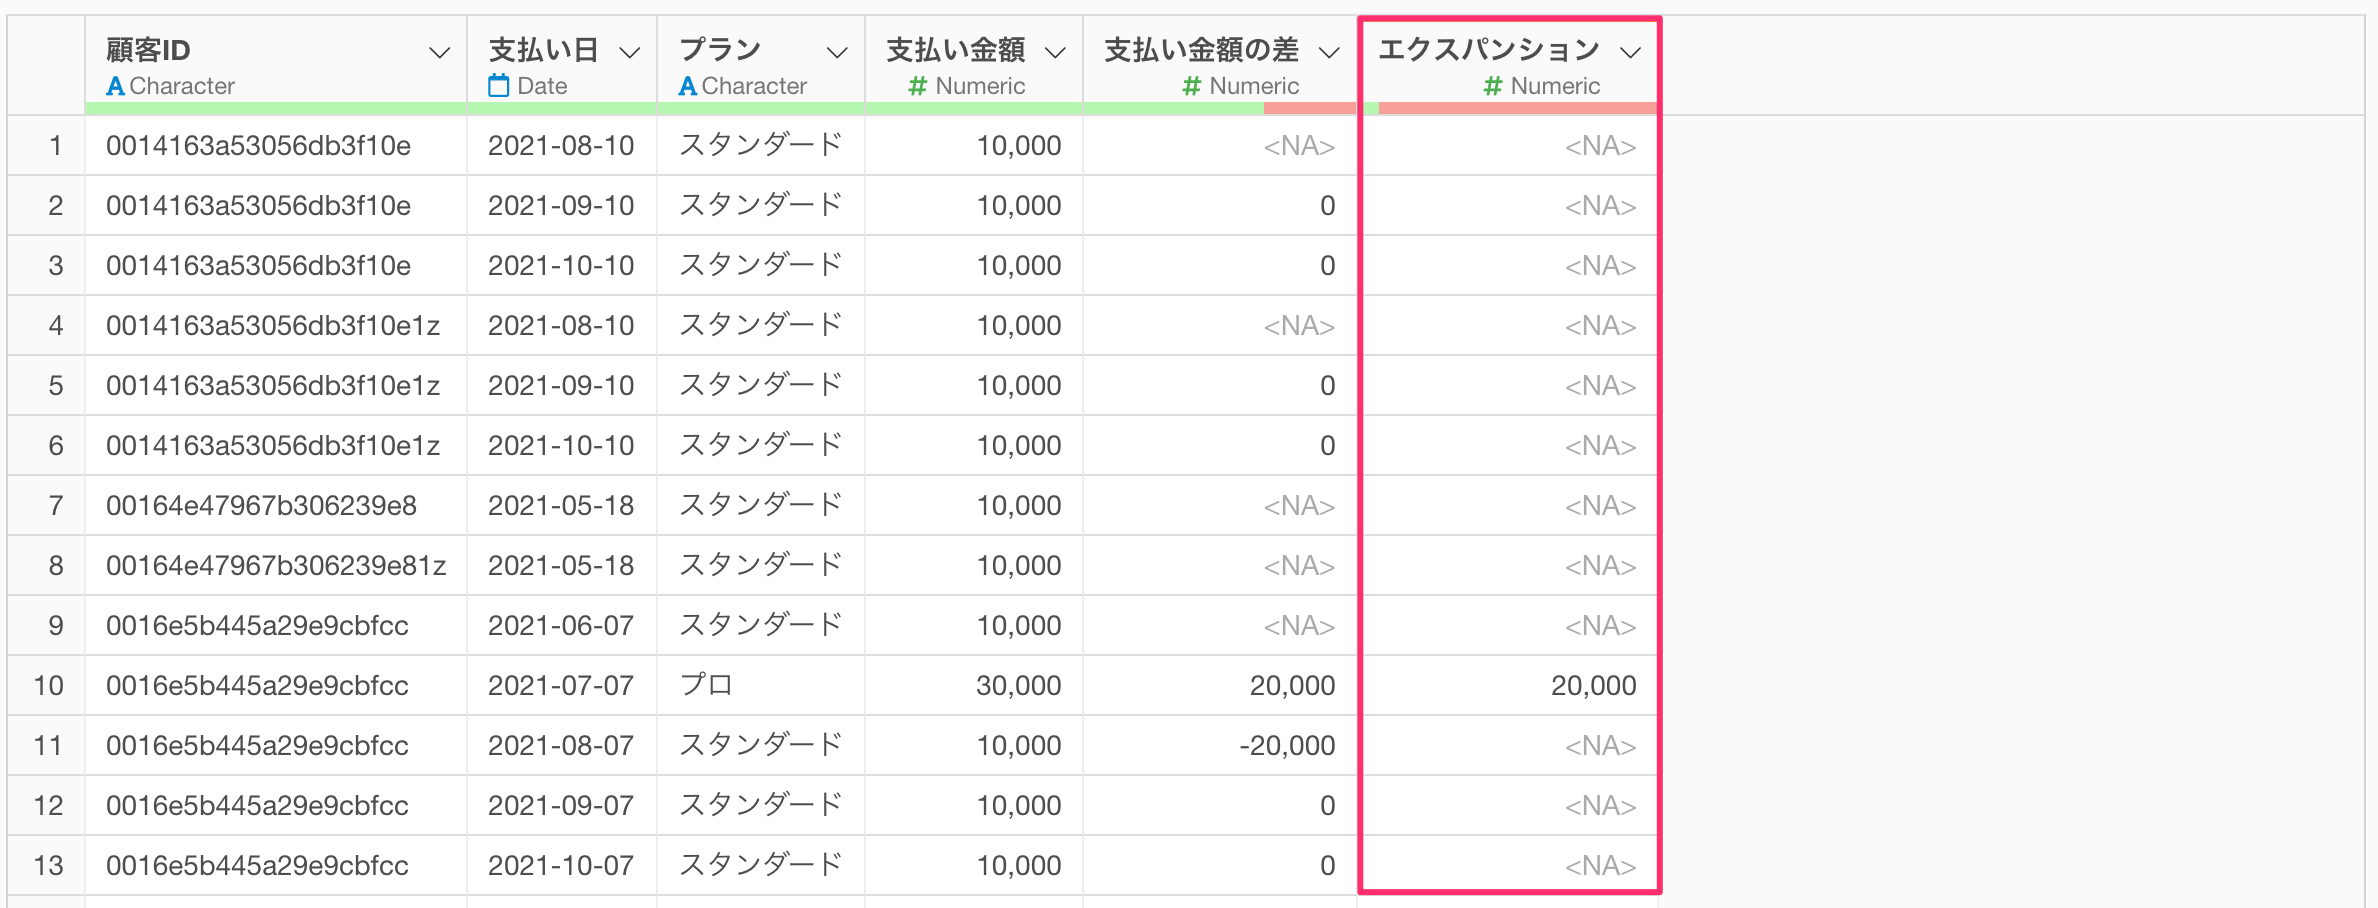Open the 支払い金額の差 column dropdown
Screen dimensions: 2378x908
(x=1329, y=52)
